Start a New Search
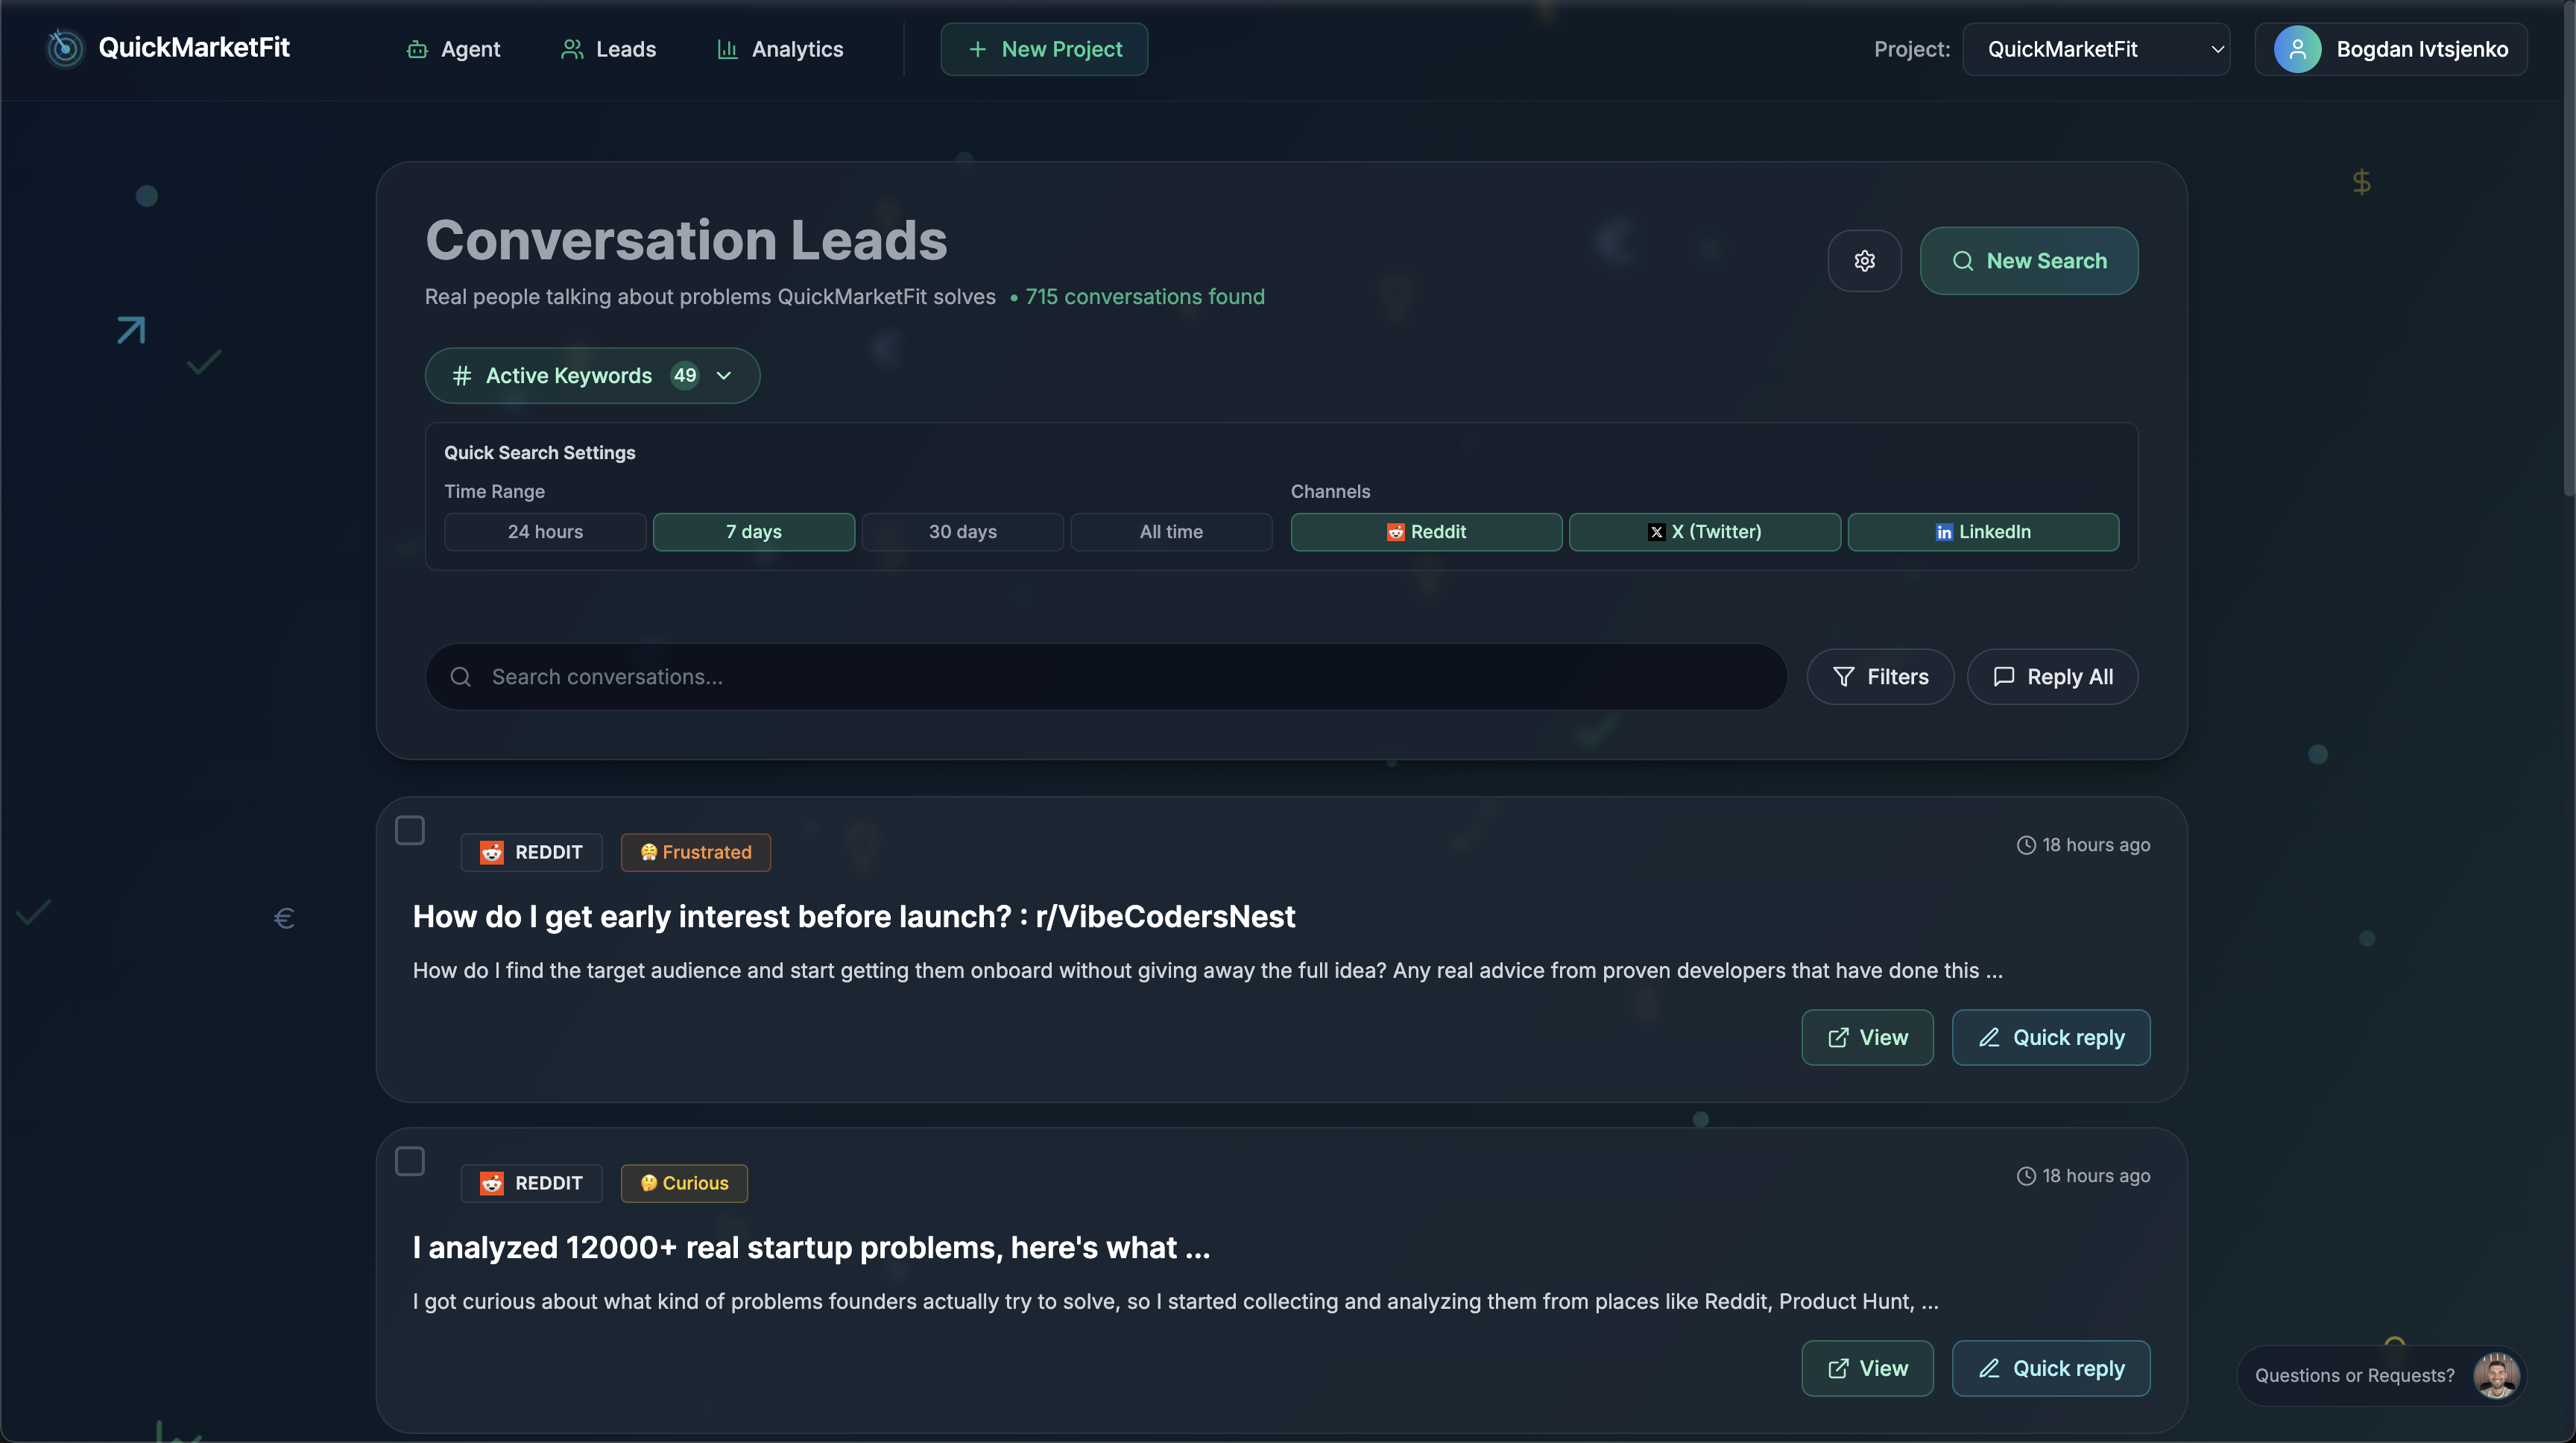Screen dimensions: 2576x1443 (2029, 261)
